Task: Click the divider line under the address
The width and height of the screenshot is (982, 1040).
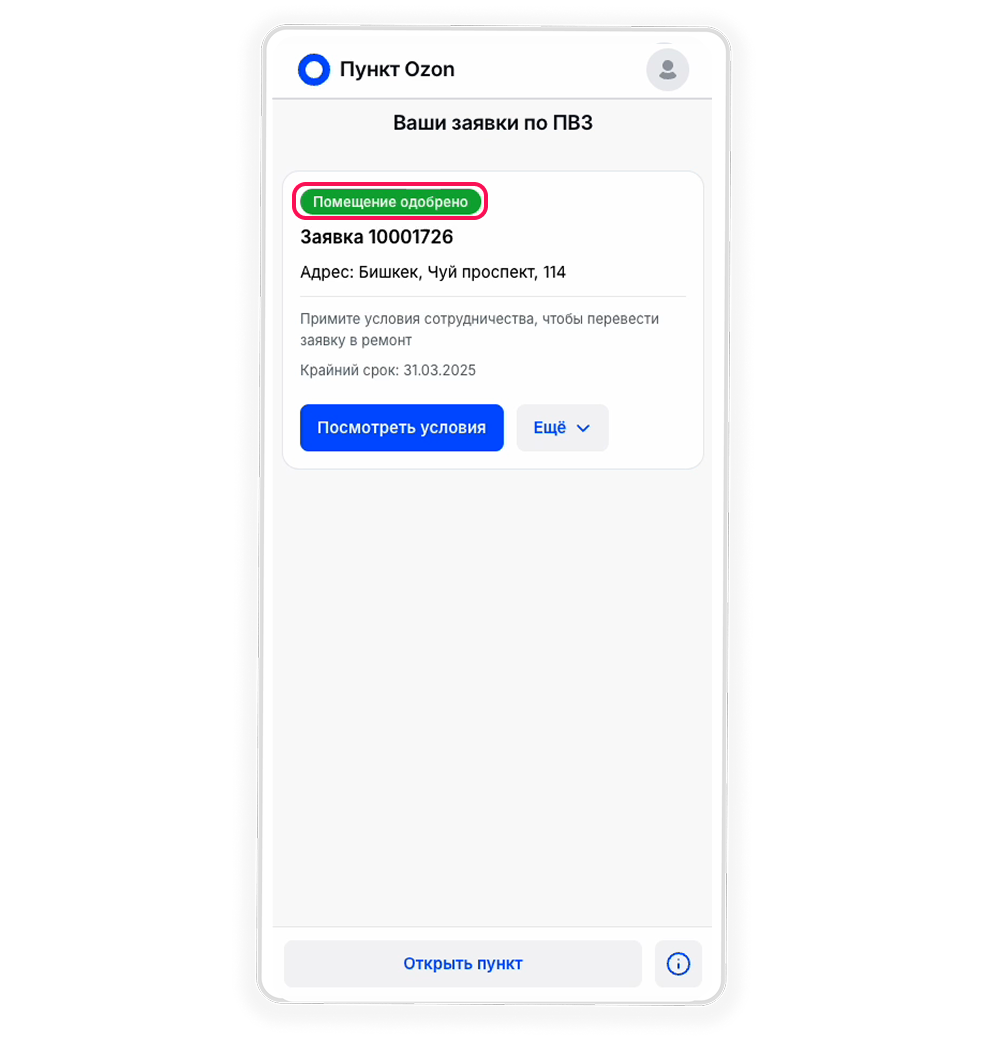Action: click(493, 296)
